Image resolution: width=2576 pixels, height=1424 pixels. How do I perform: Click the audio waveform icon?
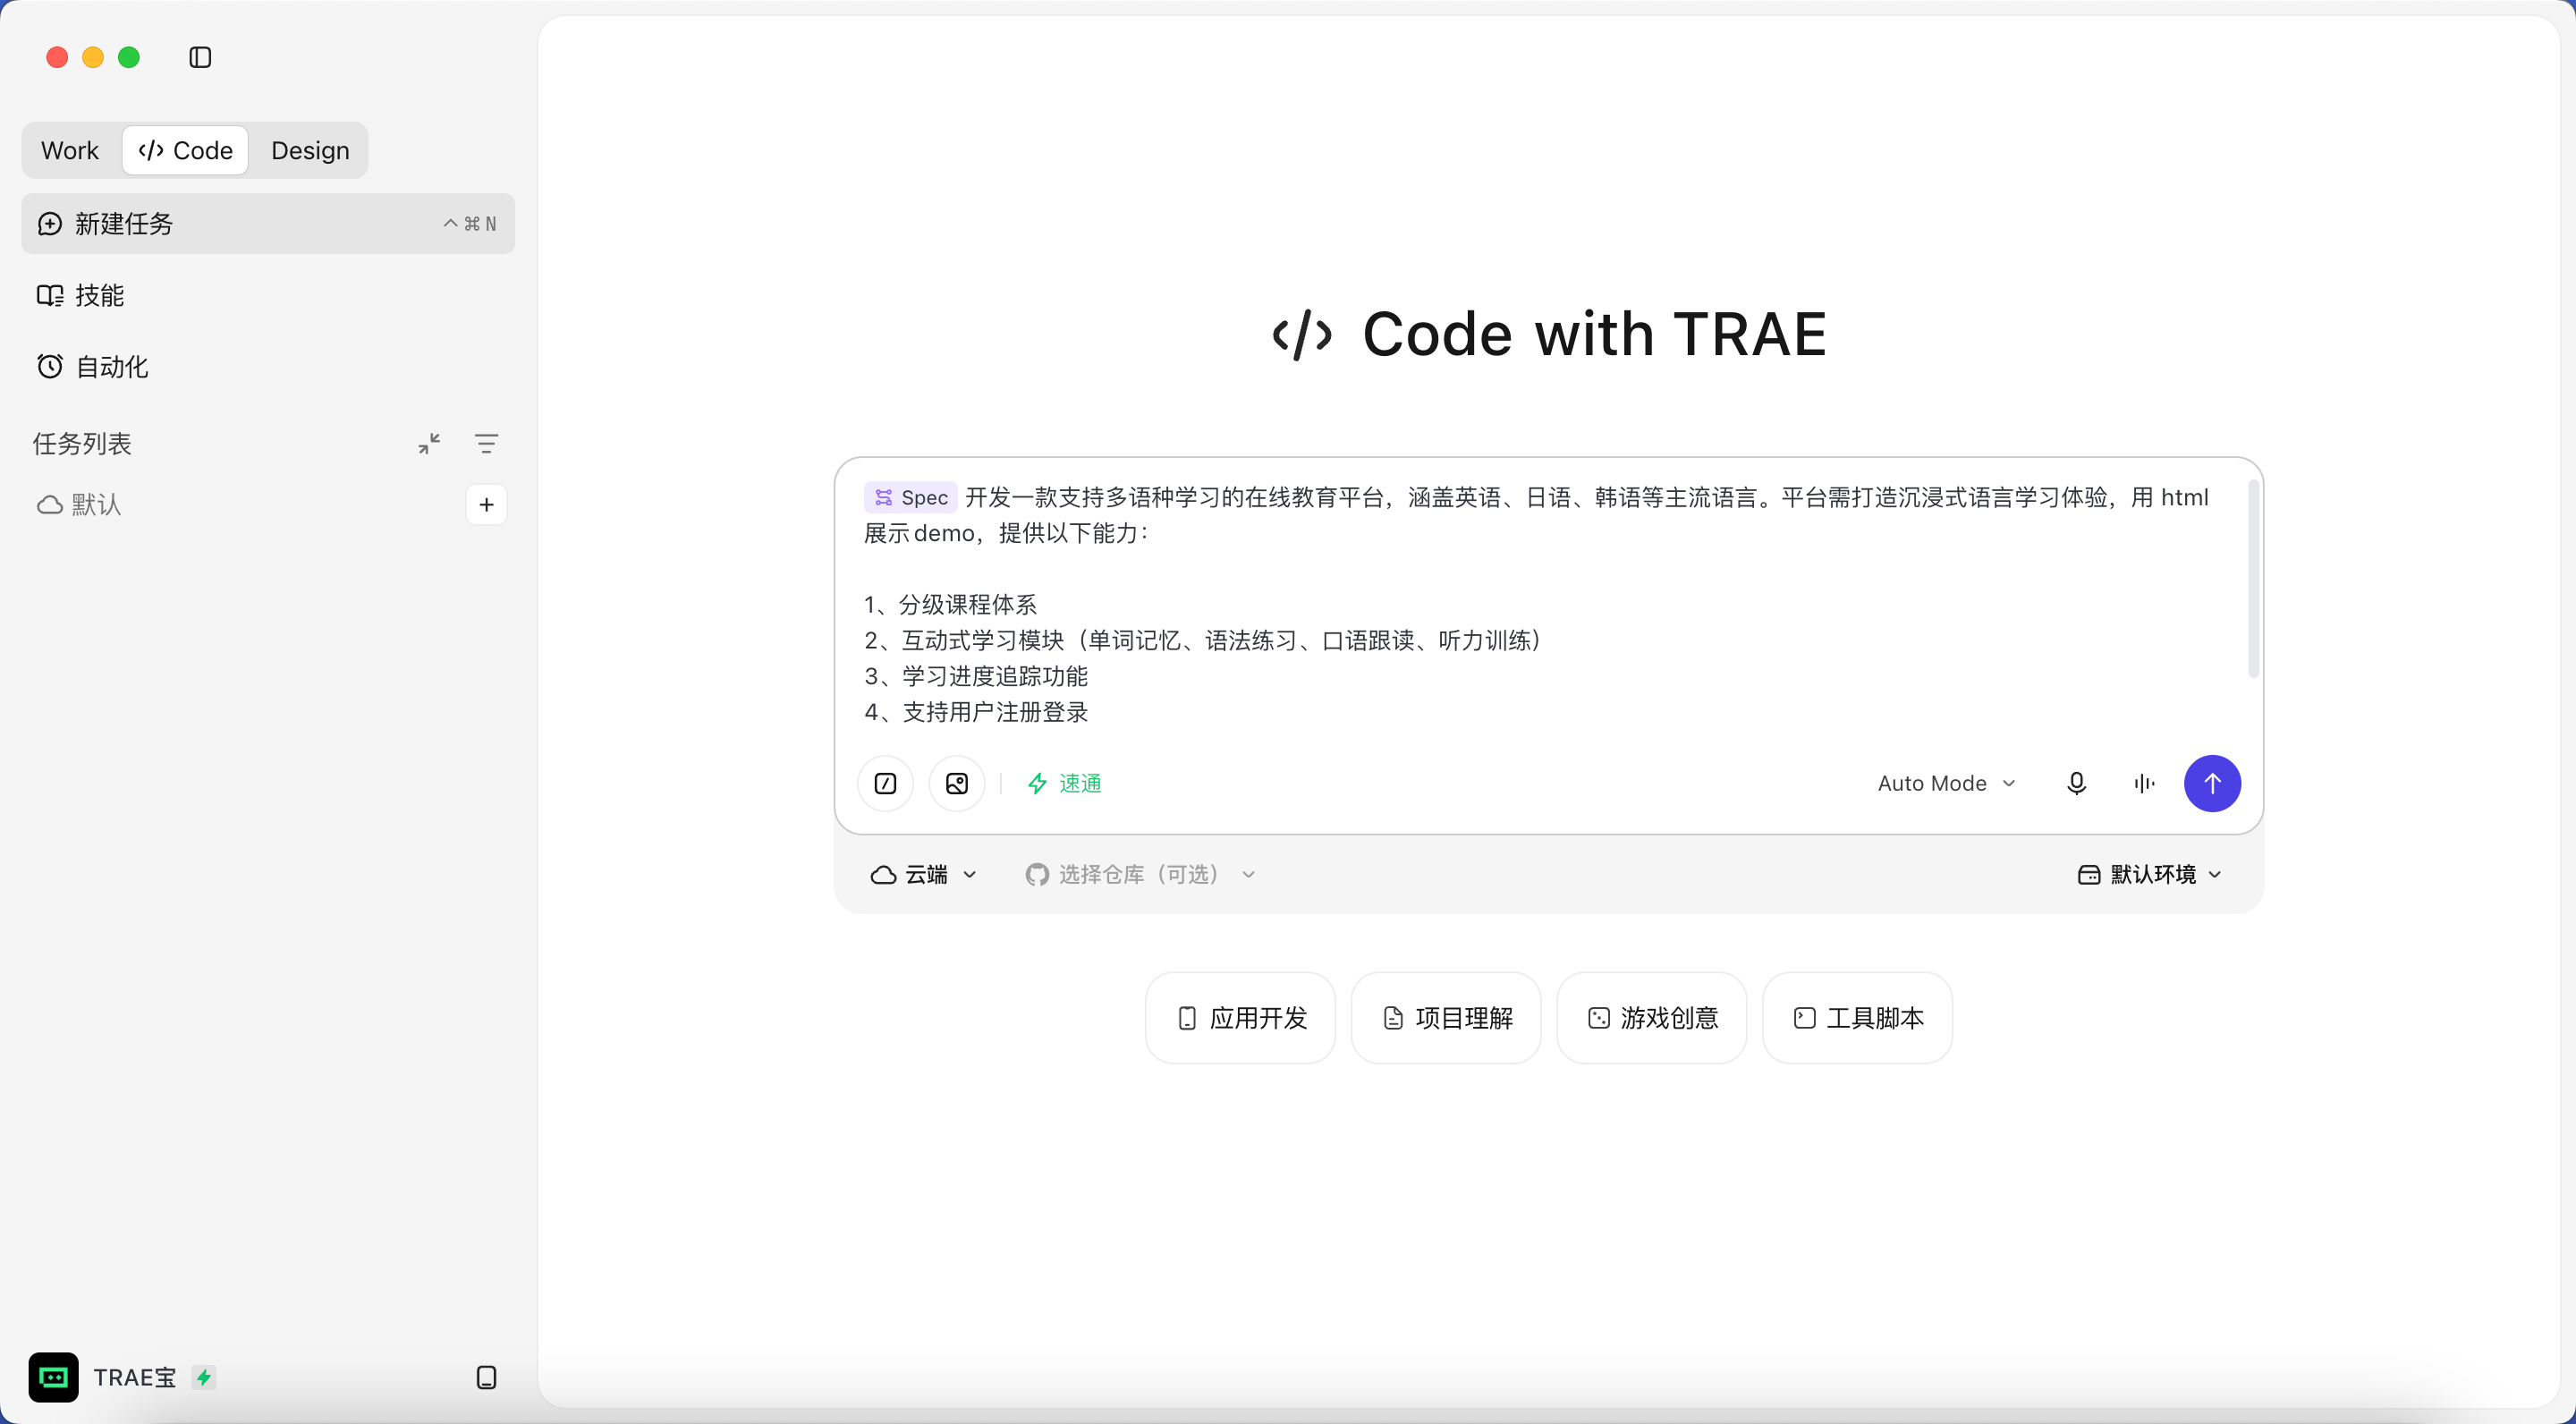2144,783
